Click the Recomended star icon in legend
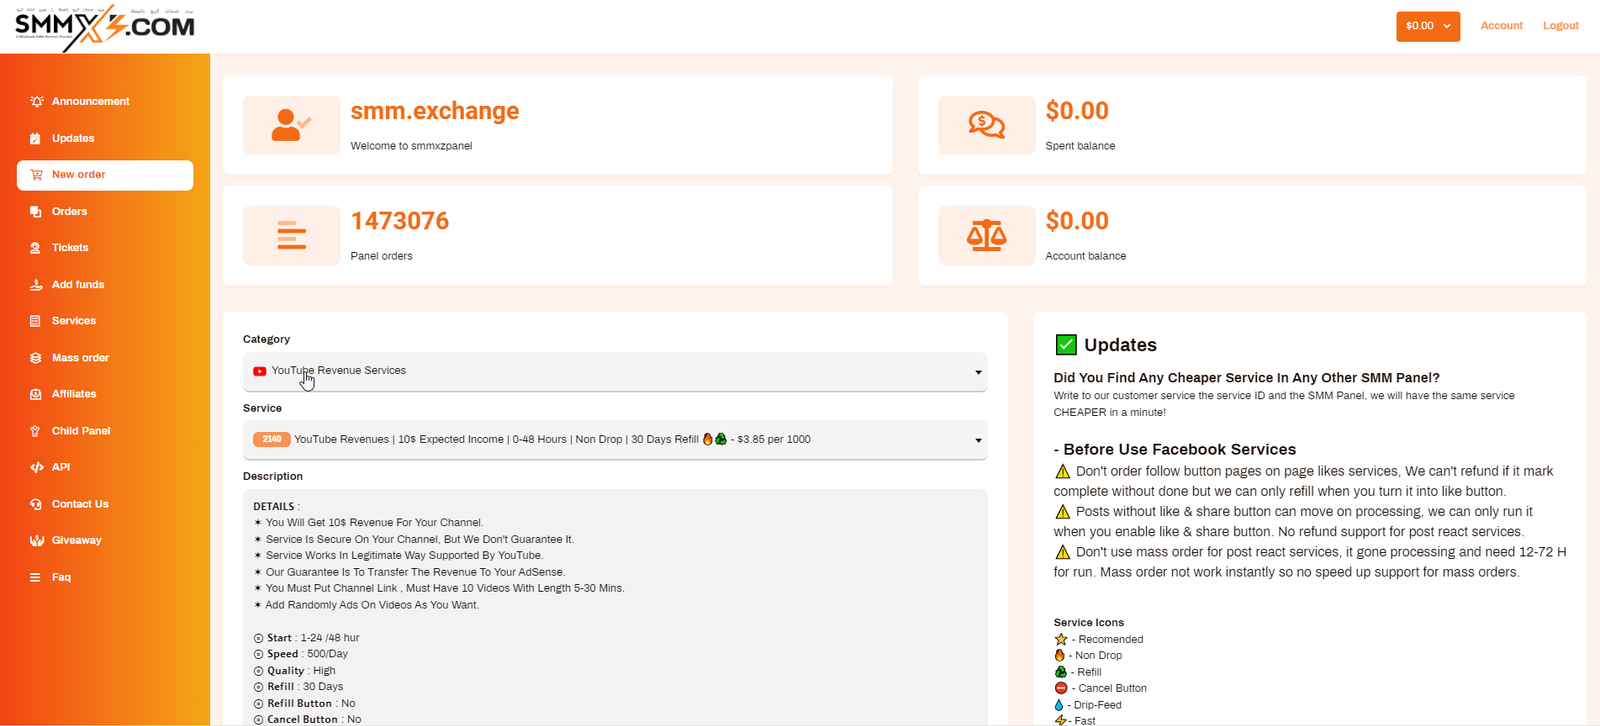 (x=1061, y=639)
